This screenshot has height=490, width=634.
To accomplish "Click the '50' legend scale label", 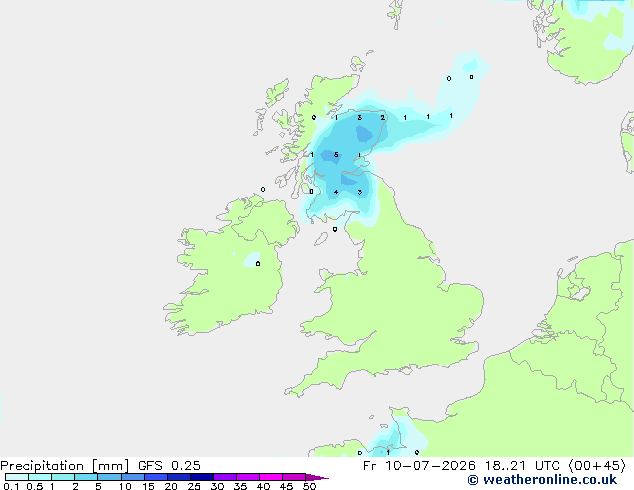I will [x=309, y=486].
